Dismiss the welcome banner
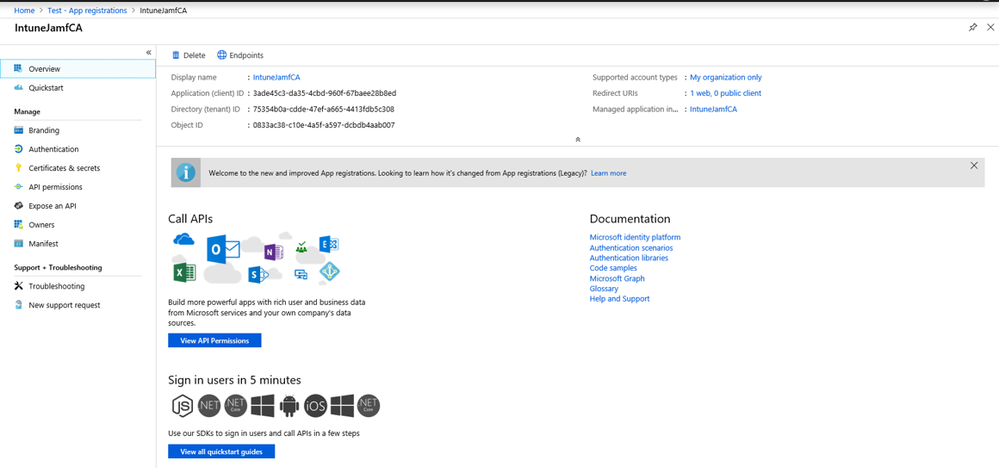This screenshot has width=999, height=468. 974,166
